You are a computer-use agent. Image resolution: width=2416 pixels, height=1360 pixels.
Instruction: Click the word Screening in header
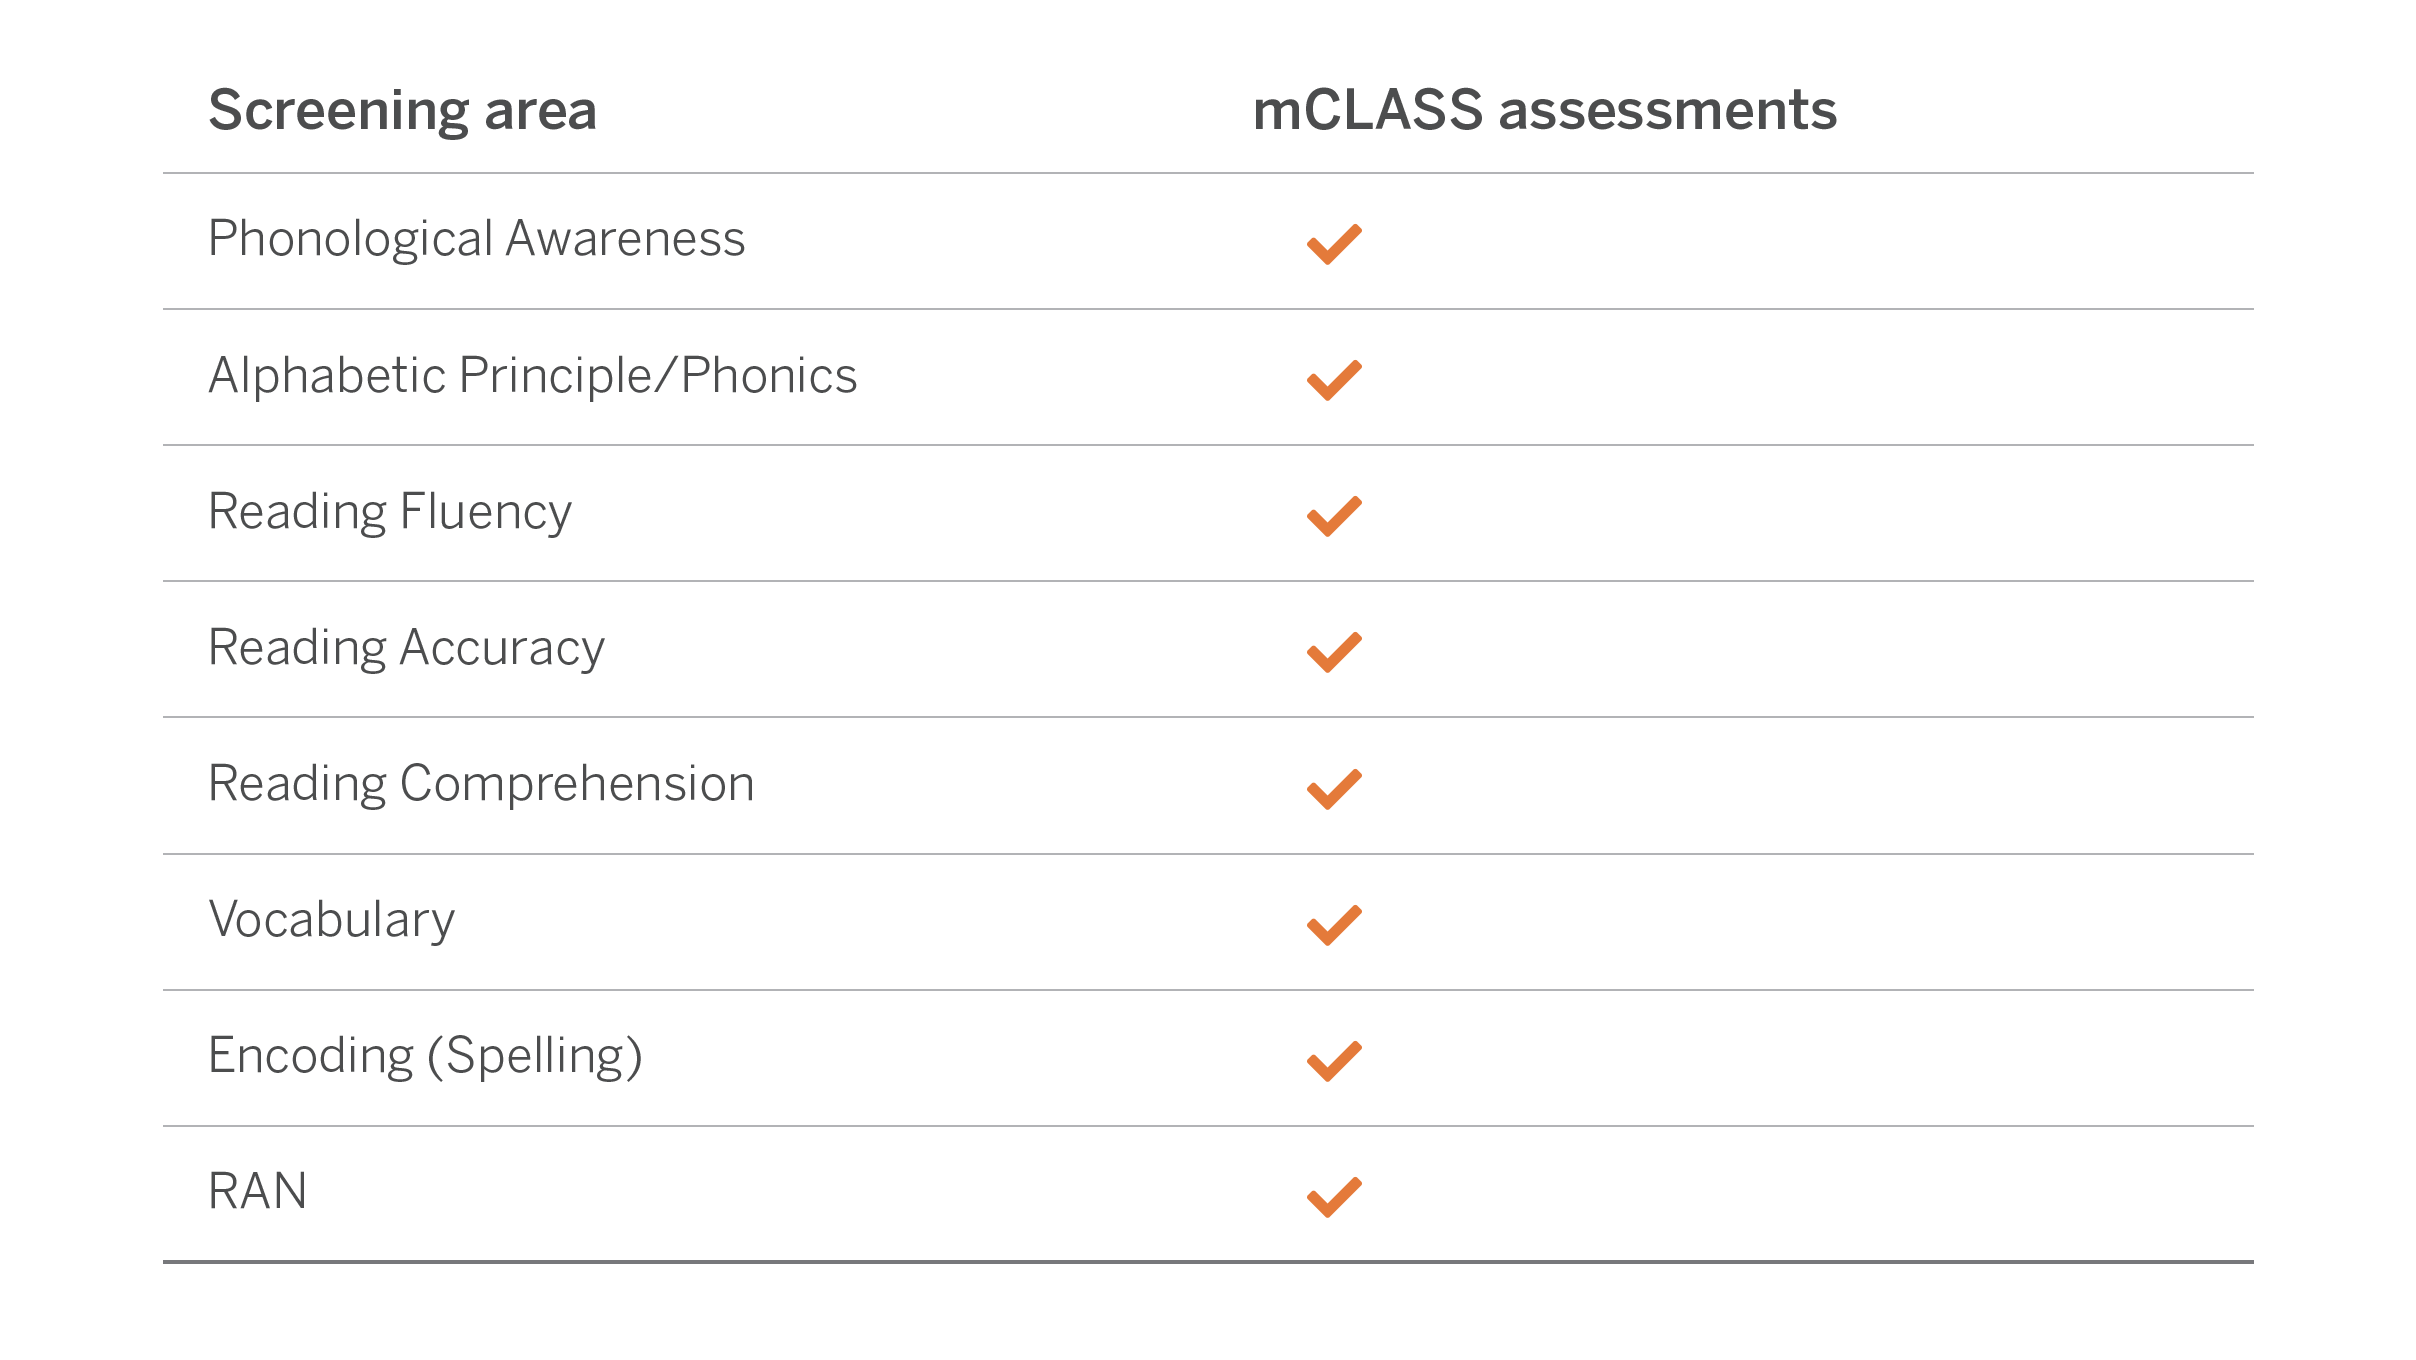[338, 110]
